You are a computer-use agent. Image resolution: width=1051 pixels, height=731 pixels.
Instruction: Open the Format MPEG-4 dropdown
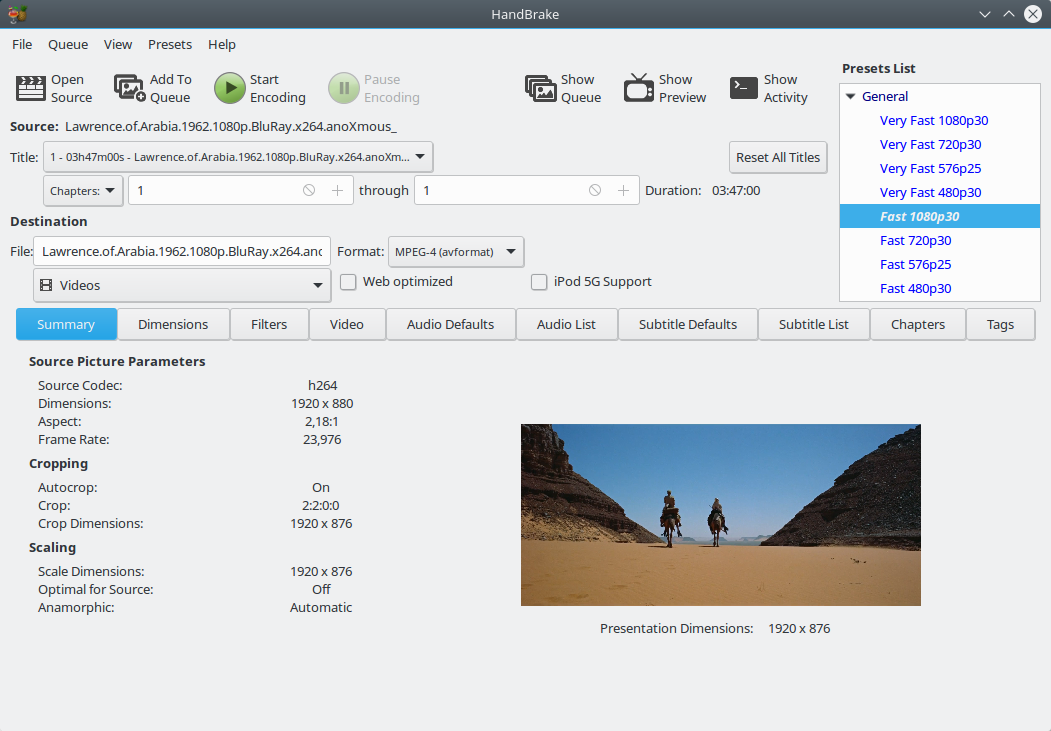[x=456, y=252]
